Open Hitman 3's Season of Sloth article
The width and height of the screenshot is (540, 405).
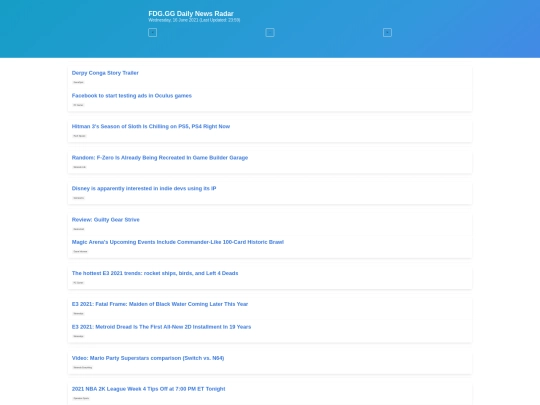tap(150, 126)
